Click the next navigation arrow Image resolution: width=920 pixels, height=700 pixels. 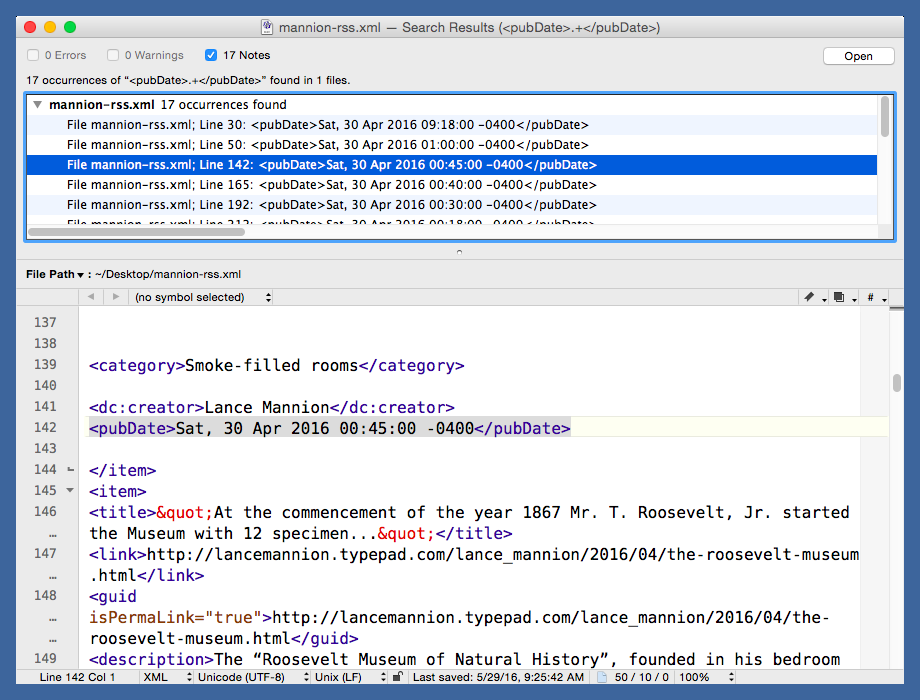coord(116,297)
